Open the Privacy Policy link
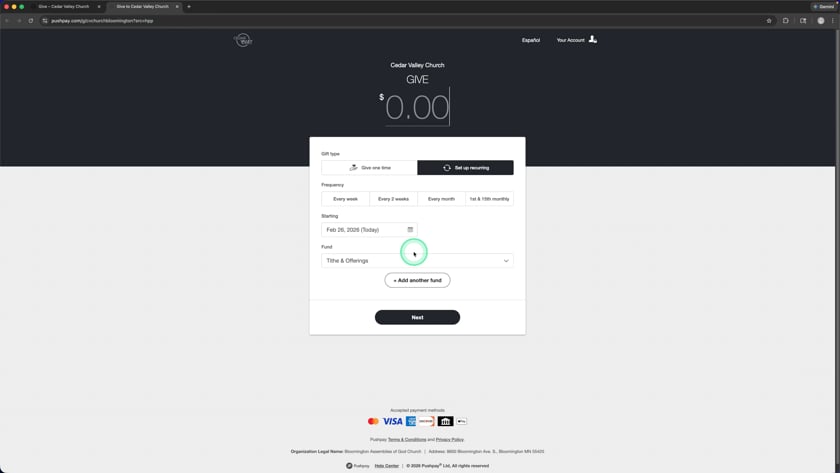This screenshot has width=840, height=473. [450, 439]
